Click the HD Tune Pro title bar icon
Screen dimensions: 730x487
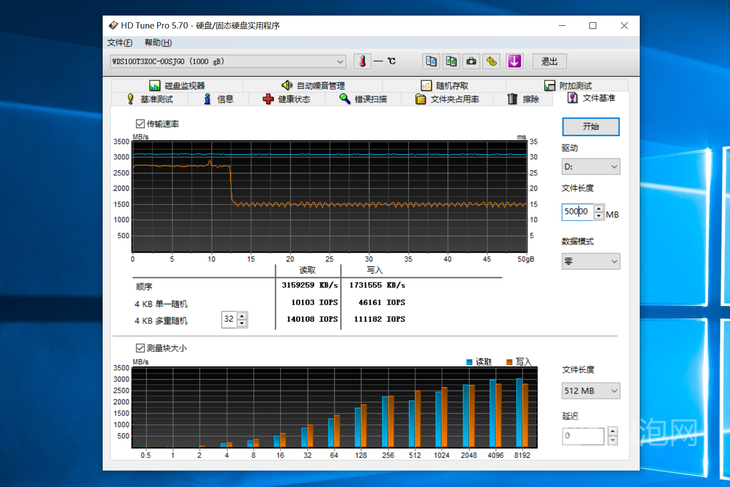point(113,25)
